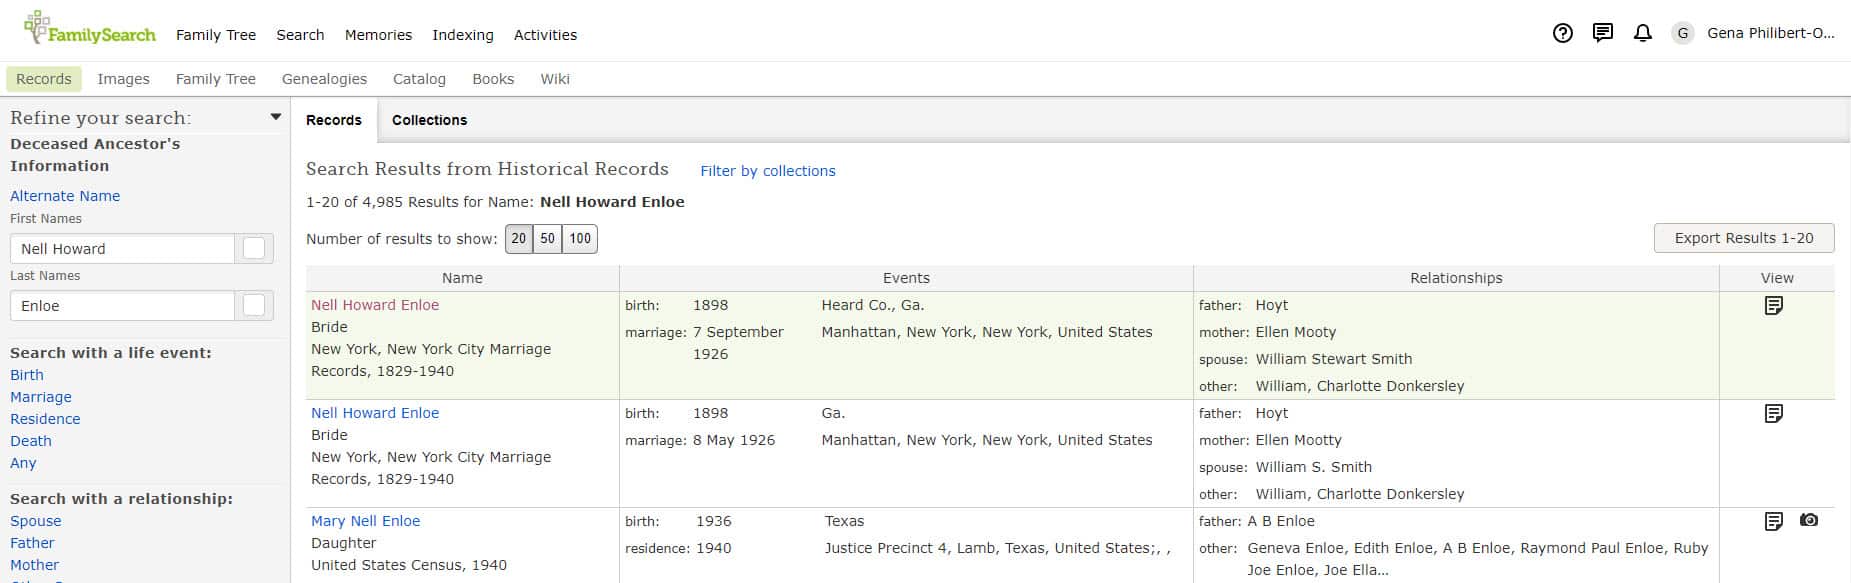Open the Activities top menu

pos(545,34)
